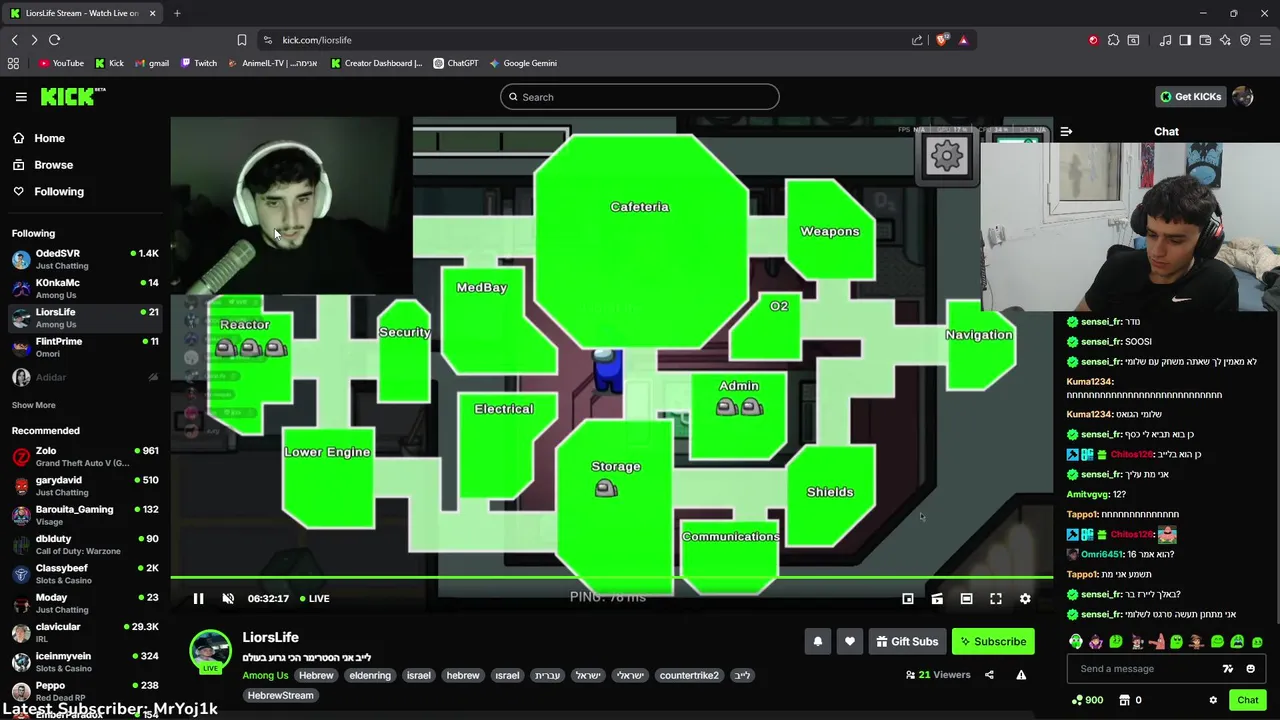Click the 900 channel points balance
The width and height of the screenshot is (1280, 720).
tap(1086, 700)
